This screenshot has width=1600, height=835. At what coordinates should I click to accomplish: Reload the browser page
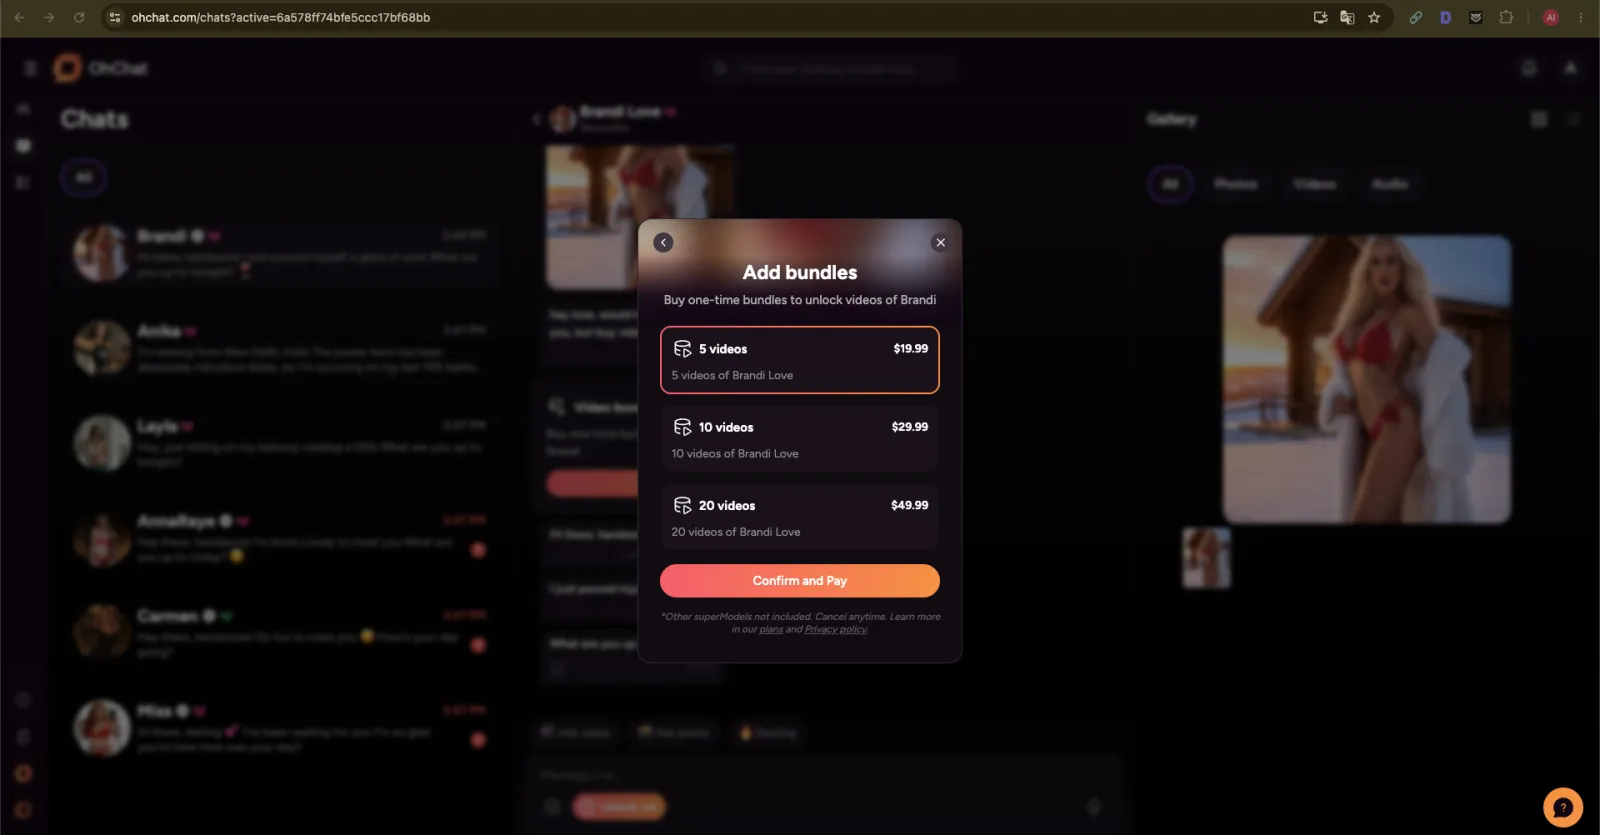79,17
